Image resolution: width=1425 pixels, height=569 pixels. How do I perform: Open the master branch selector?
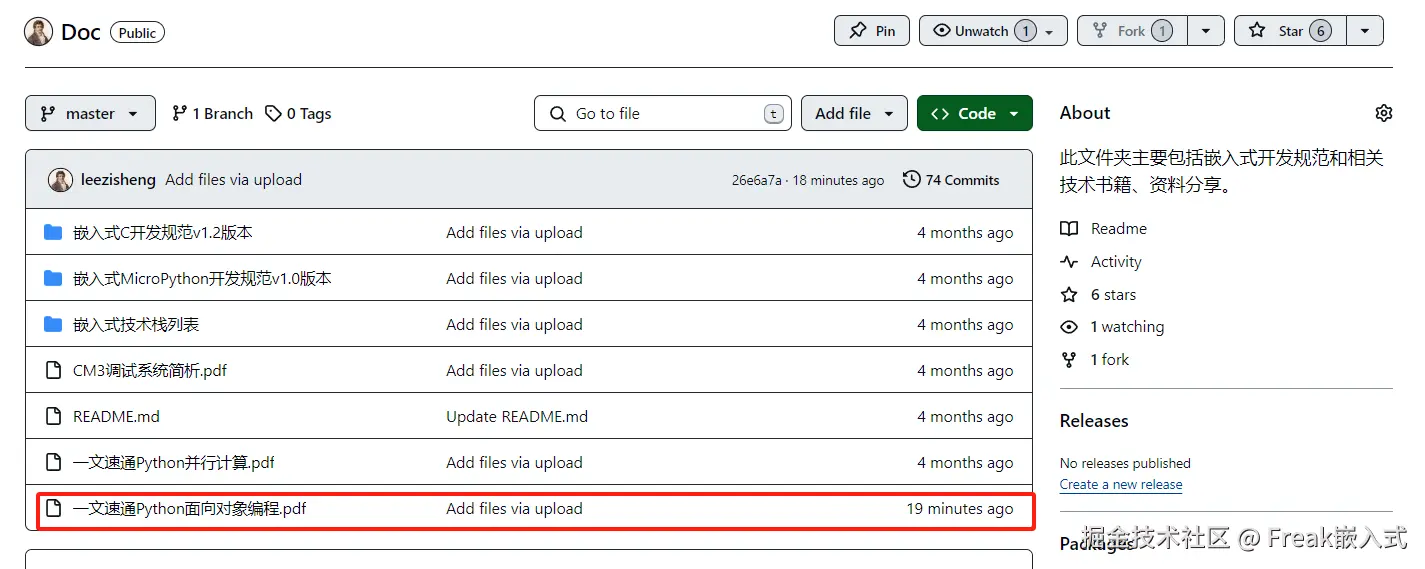coord(90,113)
